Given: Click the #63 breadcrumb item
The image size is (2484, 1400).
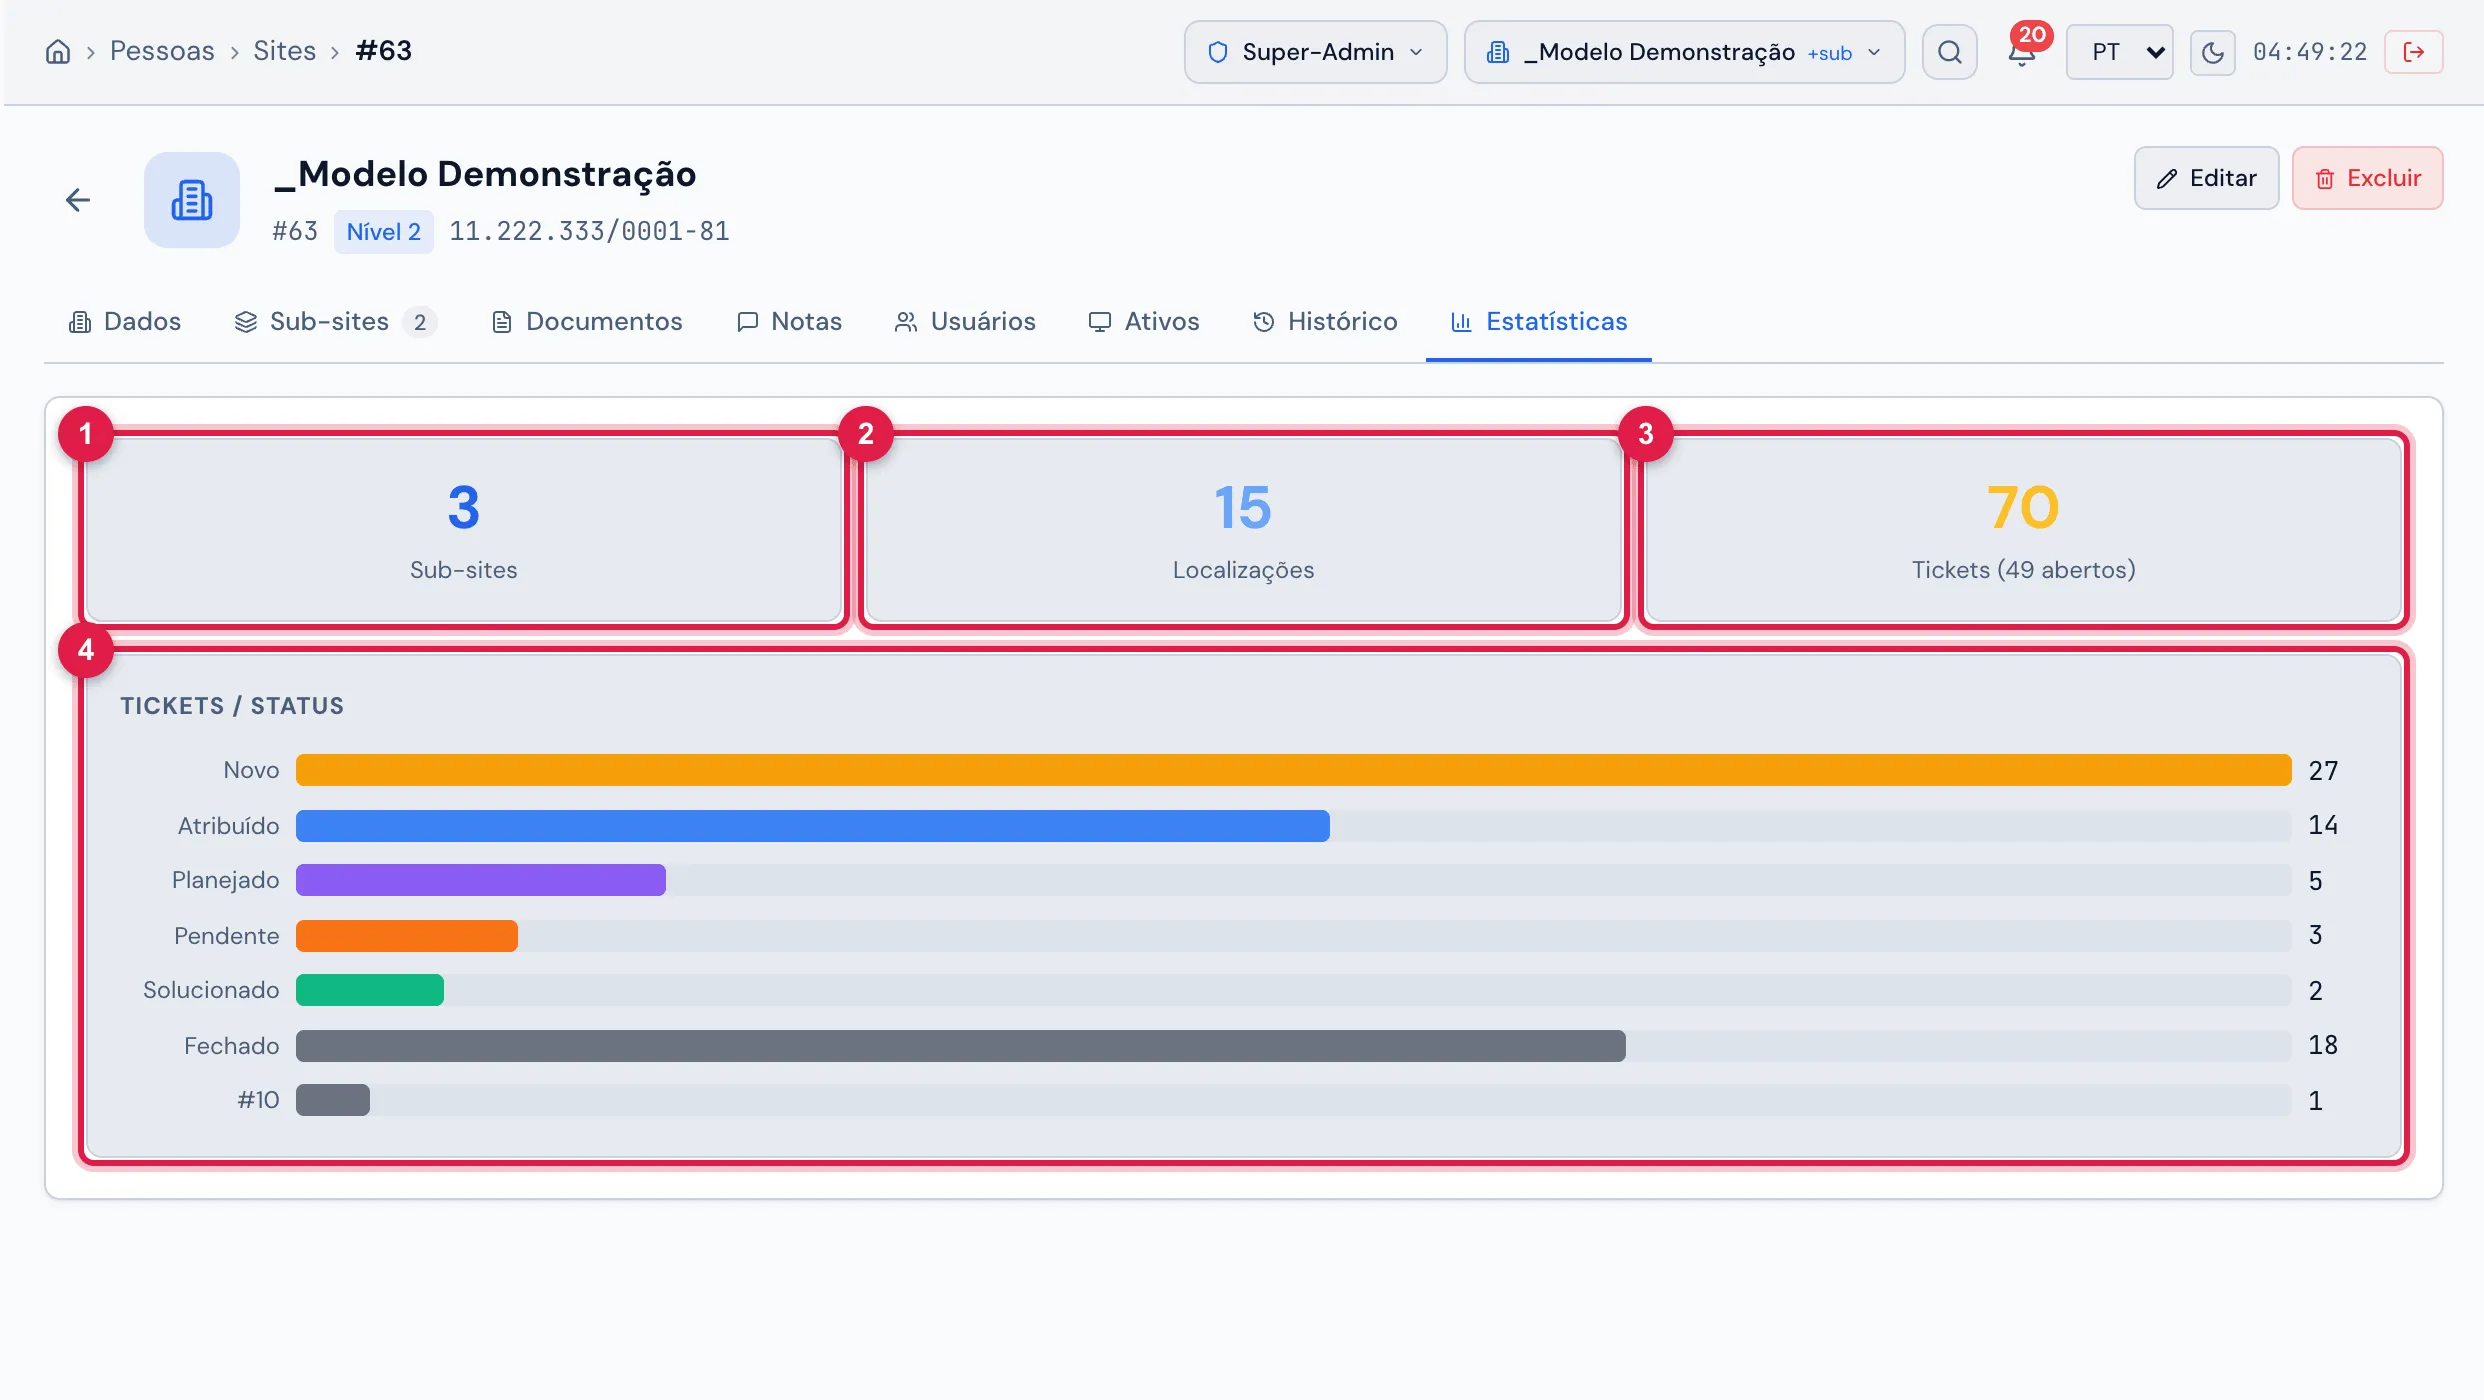Looking at the screenshot, I should pyautogui.click(x=384, y=51).
